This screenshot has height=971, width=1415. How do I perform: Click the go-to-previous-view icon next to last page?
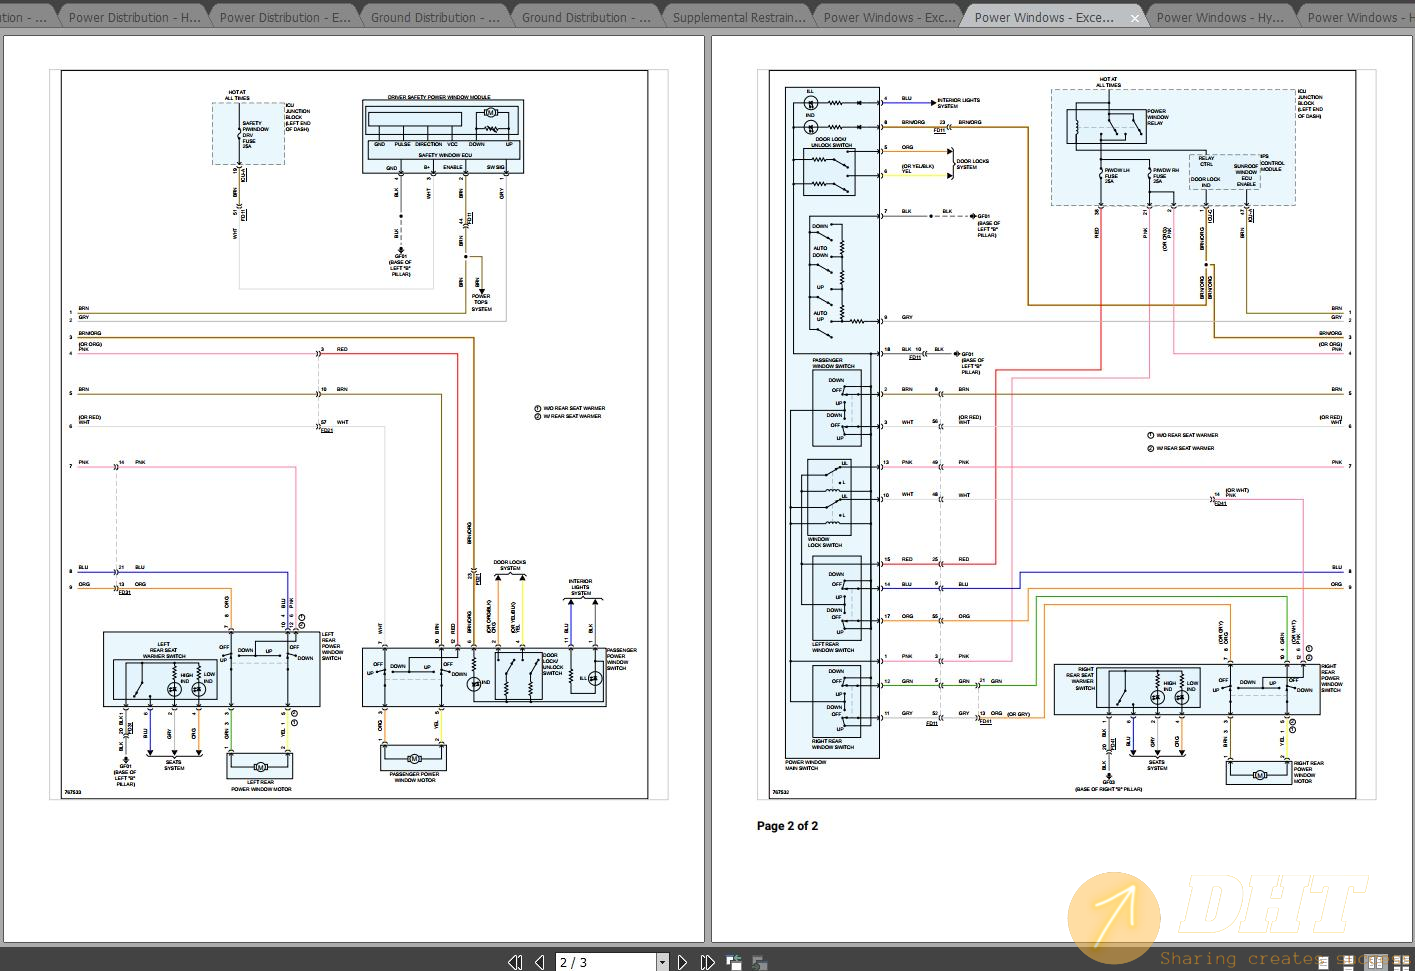pyautogui.click(x=733, y=962)
